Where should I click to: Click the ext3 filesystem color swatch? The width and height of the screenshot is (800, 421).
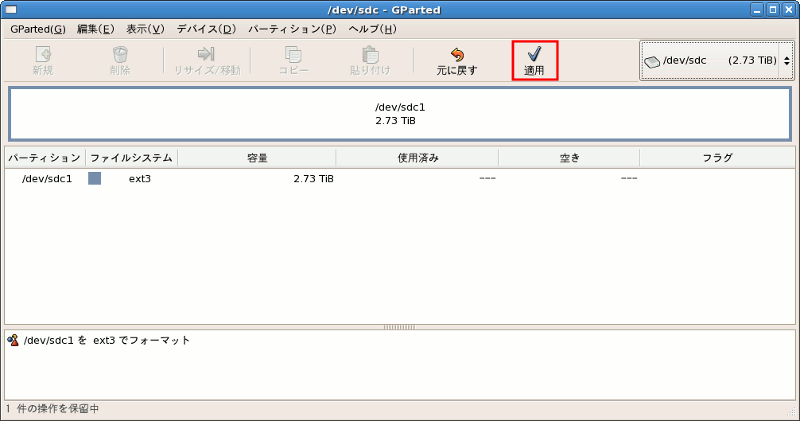click(95, 179)
